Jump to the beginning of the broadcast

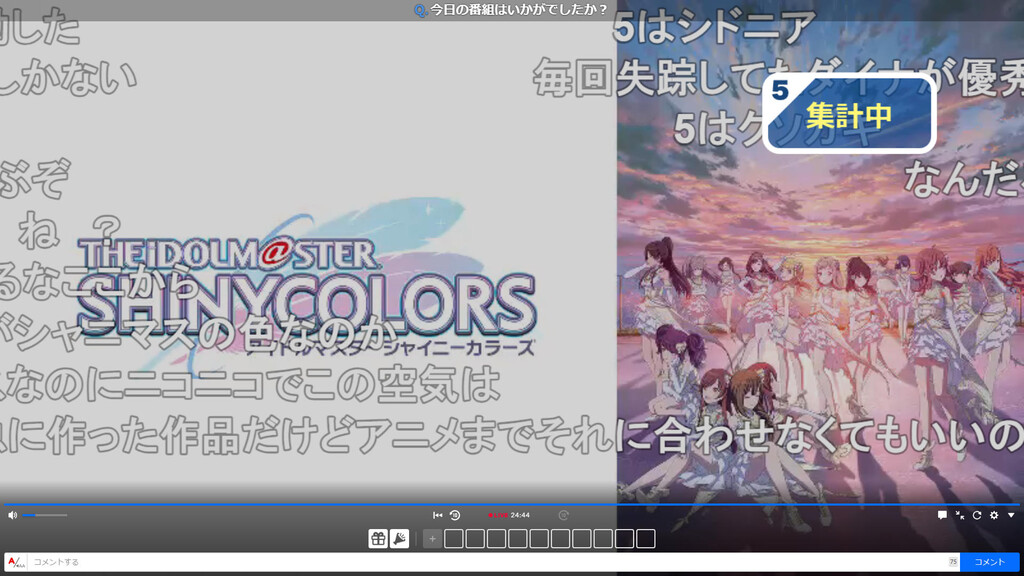pyautogui.click(x=438, y=515)
